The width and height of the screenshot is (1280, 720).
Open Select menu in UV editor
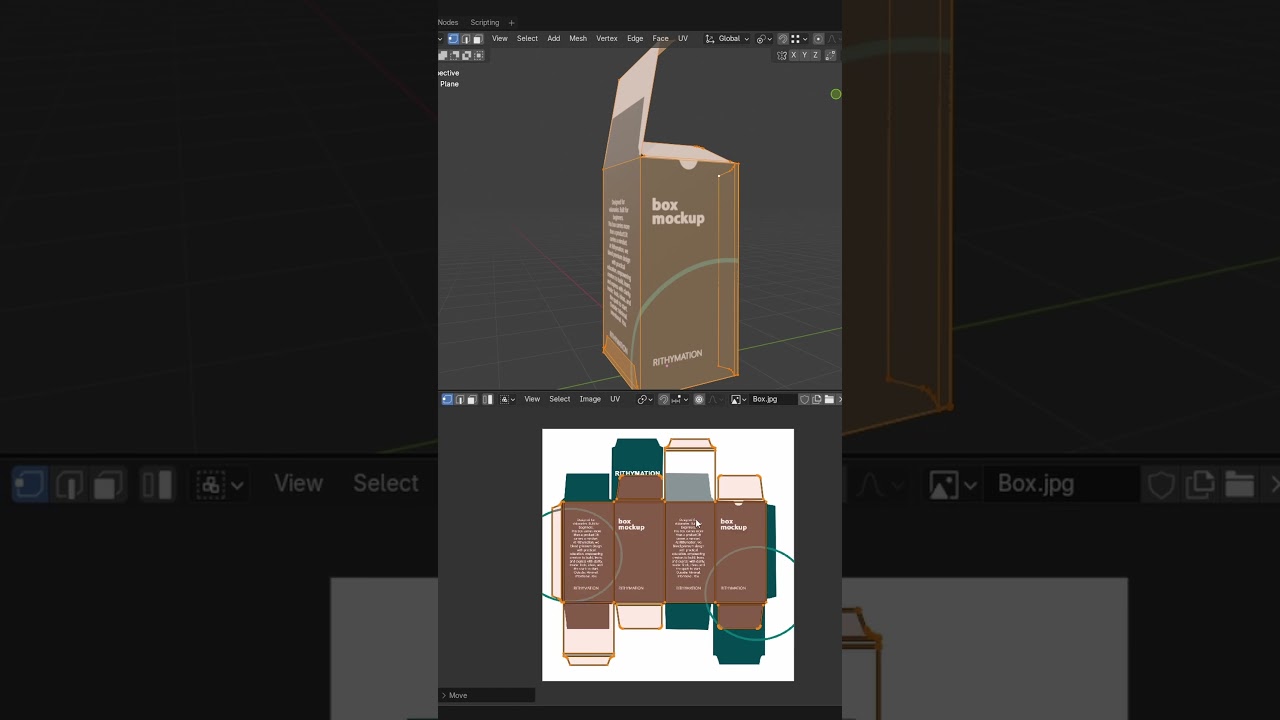click(x=560, y=399)
